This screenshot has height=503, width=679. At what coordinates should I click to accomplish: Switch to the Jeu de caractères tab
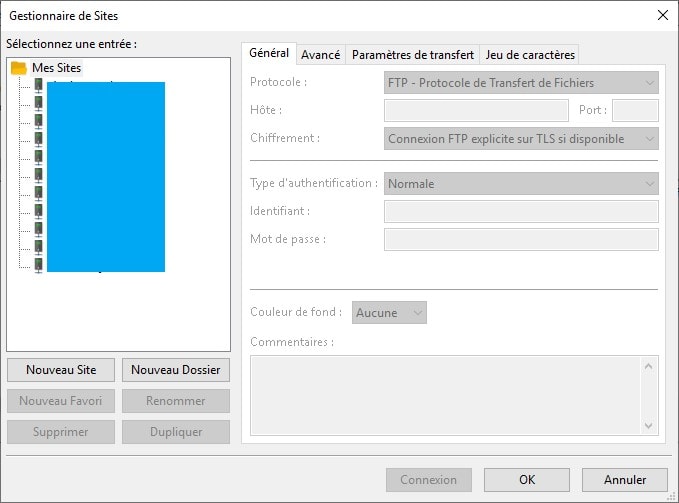[x=530, y=55]
